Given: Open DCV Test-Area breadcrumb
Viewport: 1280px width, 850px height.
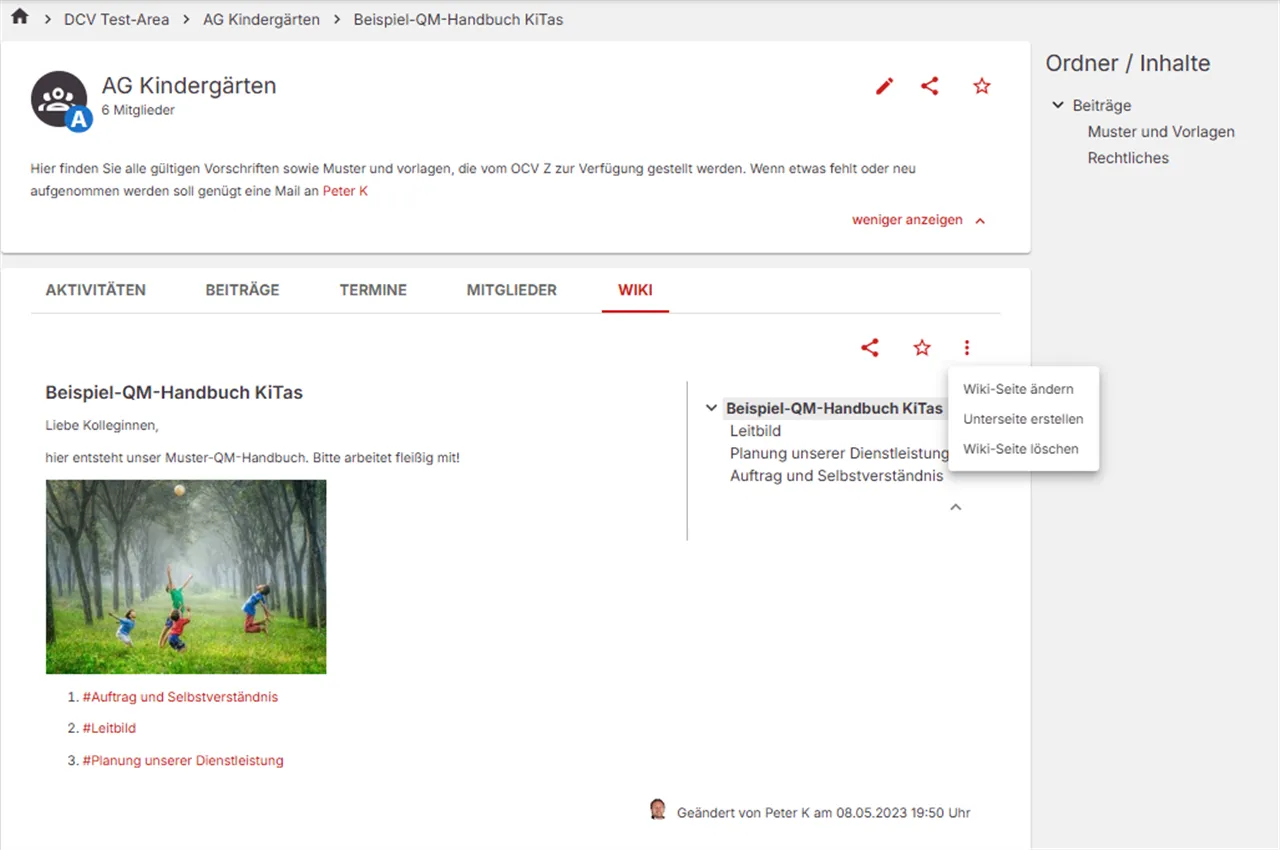Looking at the screenshot, I should 116,19.
